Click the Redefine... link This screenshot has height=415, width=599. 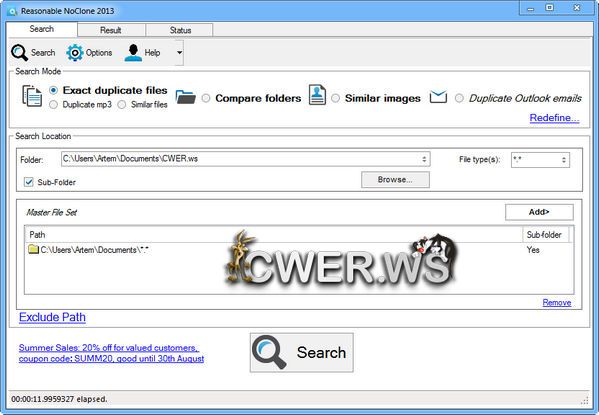[x=554, y=118]
